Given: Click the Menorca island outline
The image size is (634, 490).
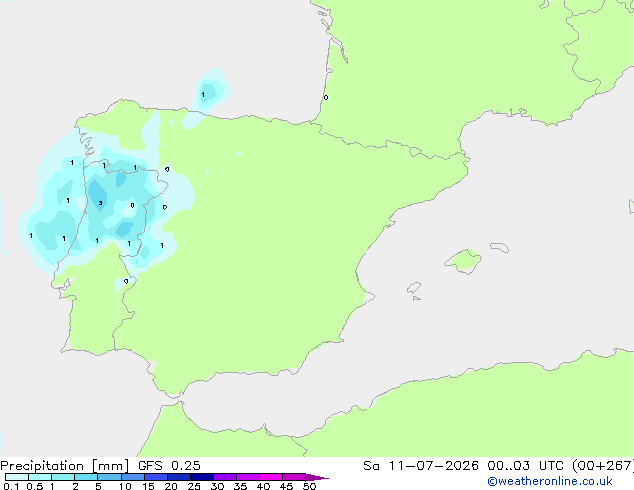Looking at the screenshot, I should pos(499,247).
